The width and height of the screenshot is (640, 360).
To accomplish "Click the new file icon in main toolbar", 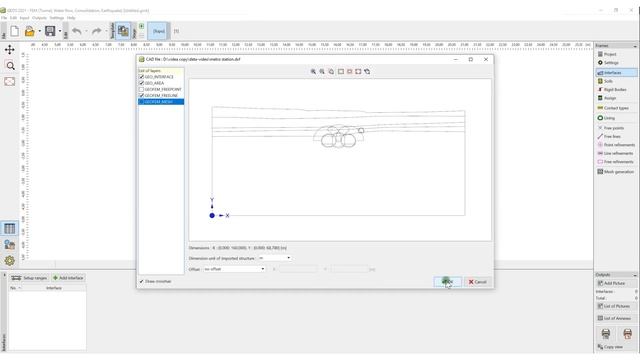I will pos(15,31).
